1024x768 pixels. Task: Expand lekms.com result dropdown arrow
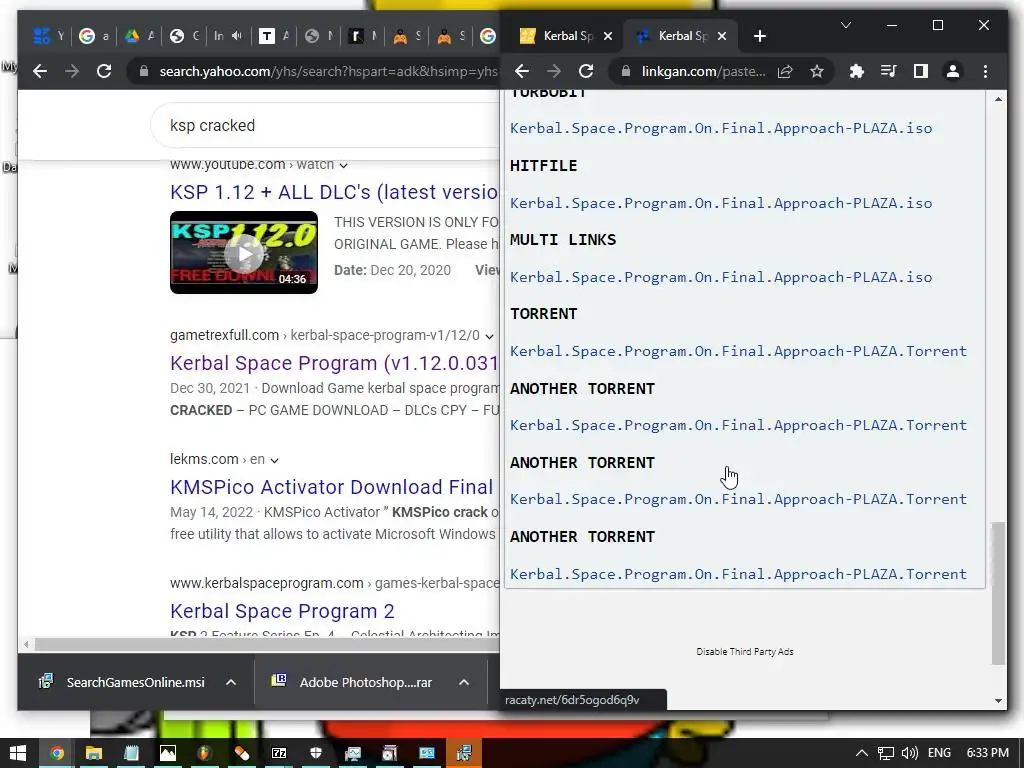(x=274, y=460)
